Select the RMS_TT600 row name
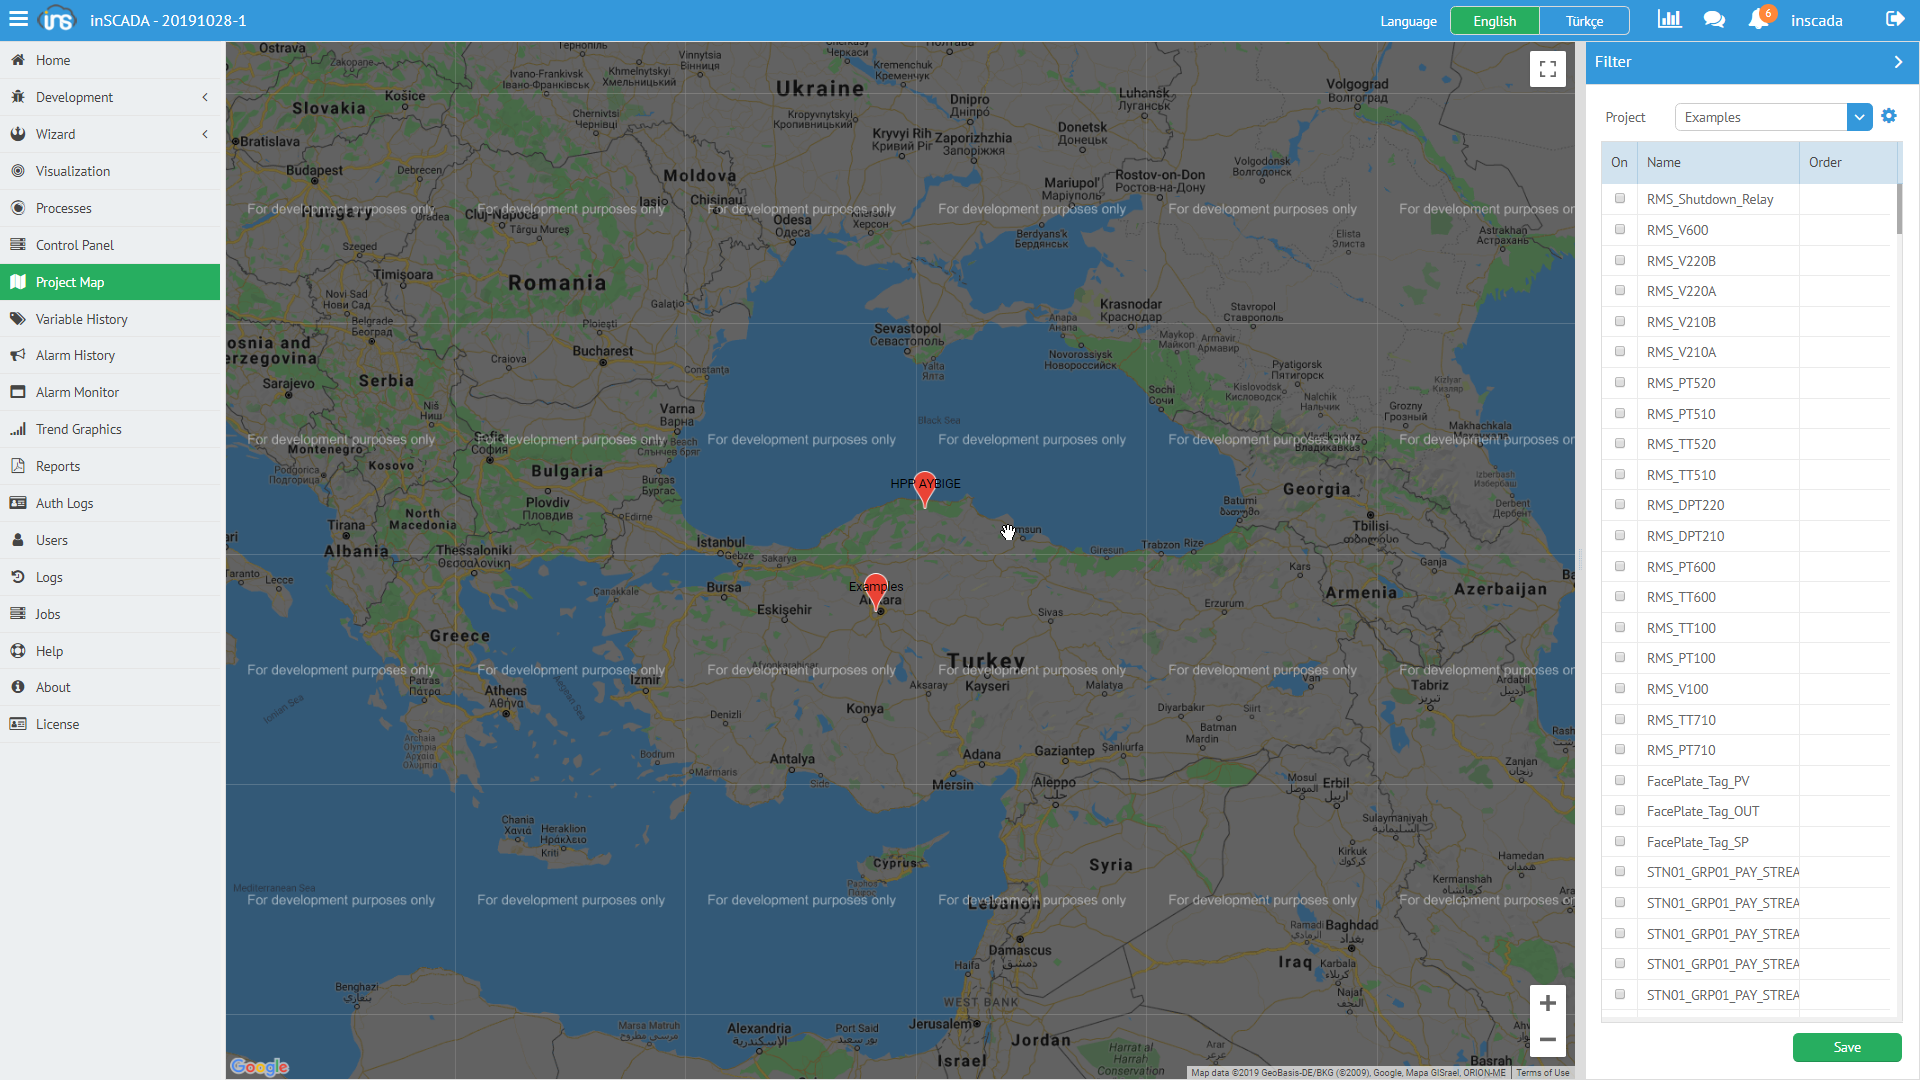The image size is (1920, 1080). pyautogui.click(x=1681, y=597)
